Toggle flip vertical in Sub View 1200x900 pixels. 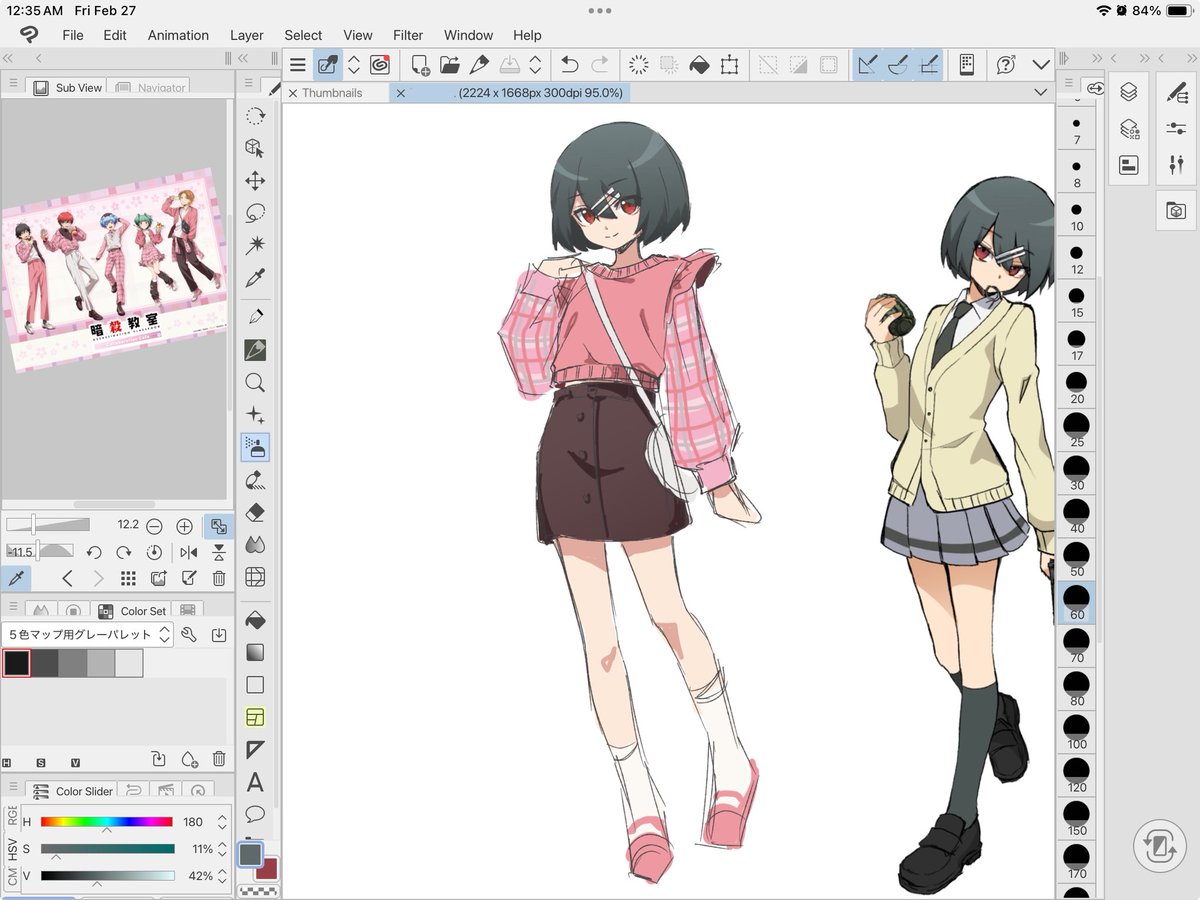[219, 552]
